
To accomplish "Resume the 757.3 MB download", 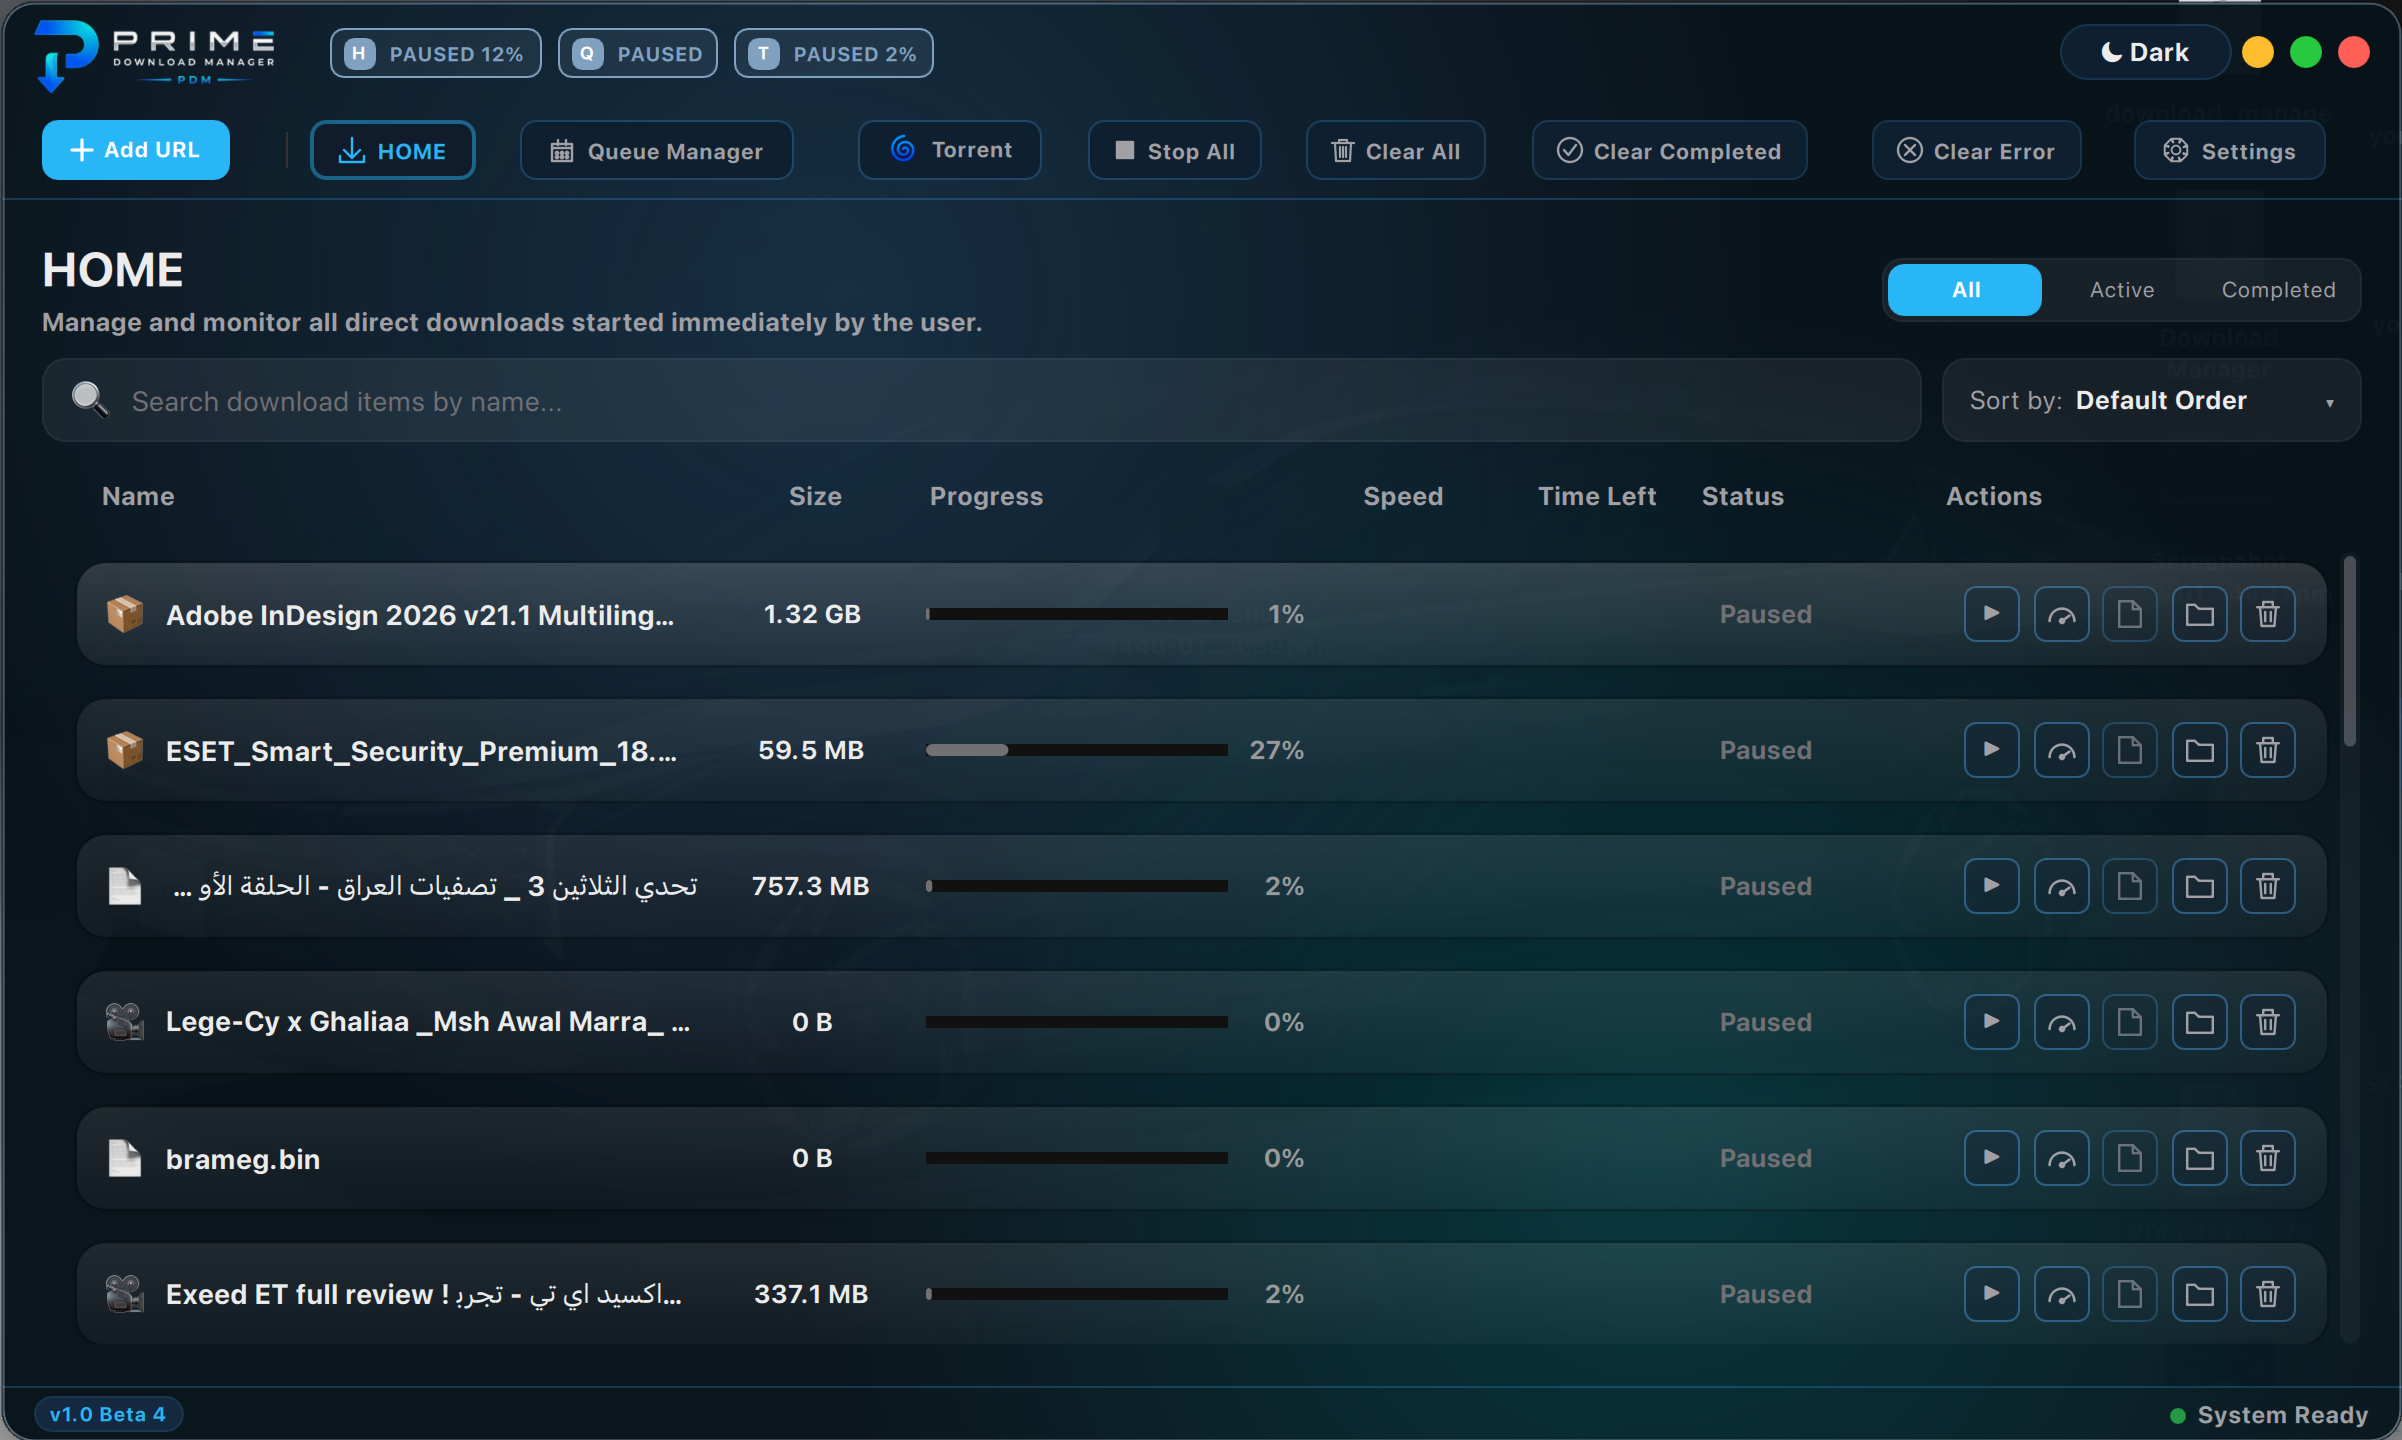I will pyautogui.click(x=1991, y=886).
